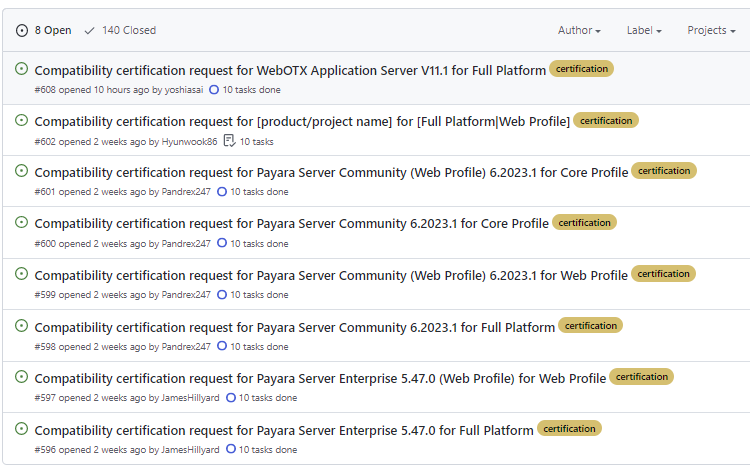The image size is (750, 473).
Task: Click tasks progress circle on issue #597
Action: (231, 397)
